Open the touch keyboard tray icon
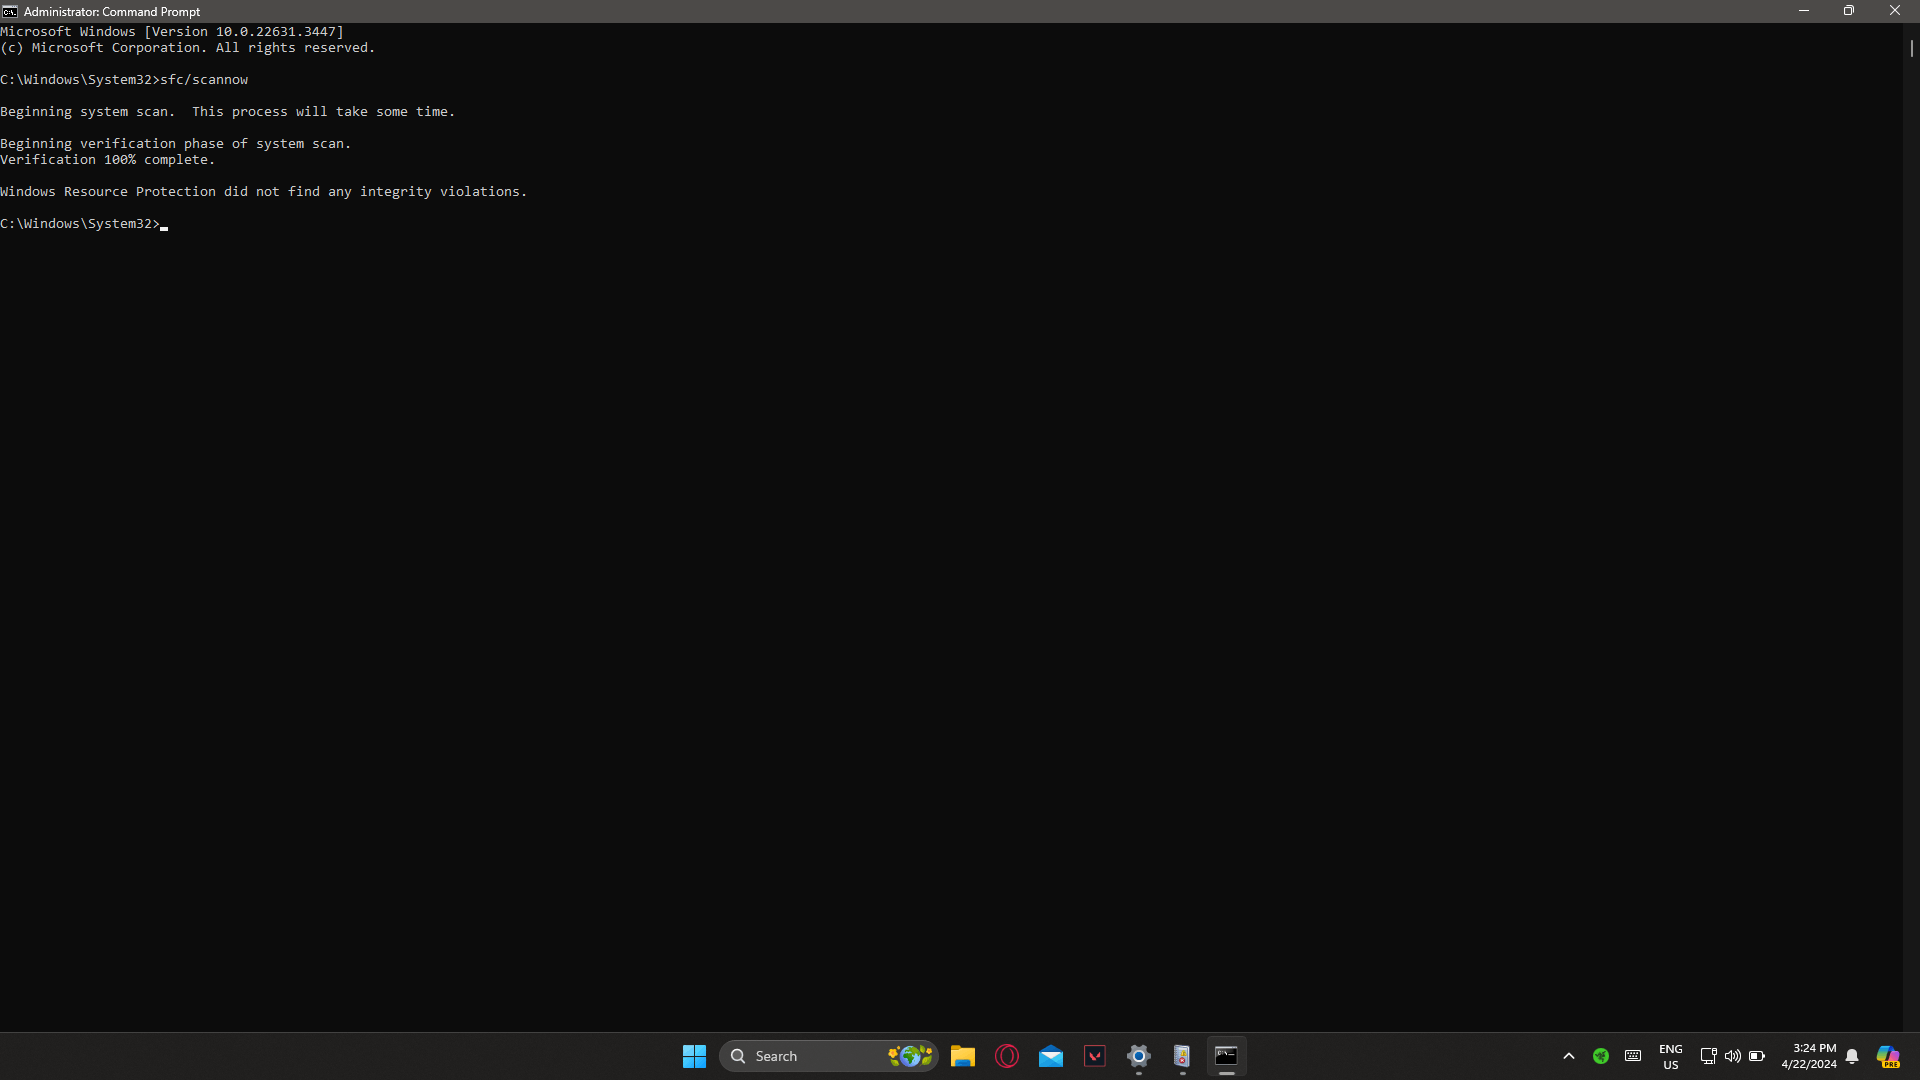 coord(1633,1056)
